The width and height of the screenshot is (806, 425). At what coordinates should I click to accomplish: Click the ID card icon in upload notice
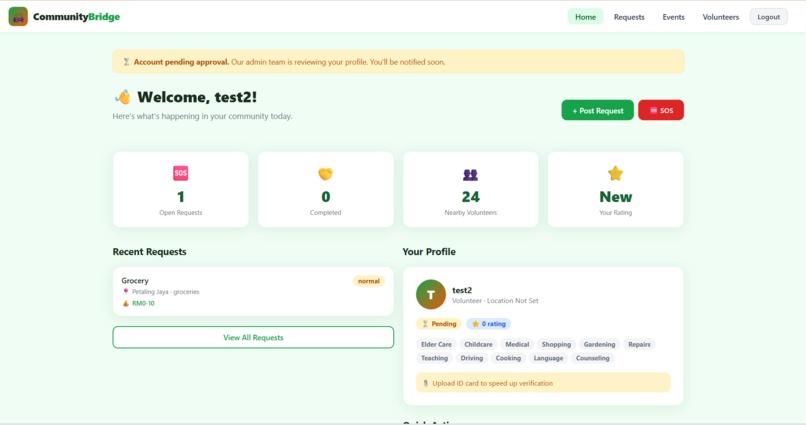click(426, 383)
